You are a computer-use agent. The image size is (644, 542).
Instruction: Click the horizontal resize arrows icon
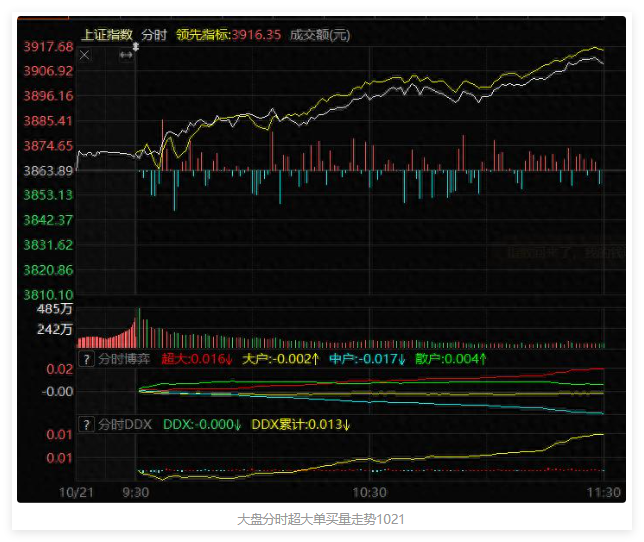coord(126,55)
